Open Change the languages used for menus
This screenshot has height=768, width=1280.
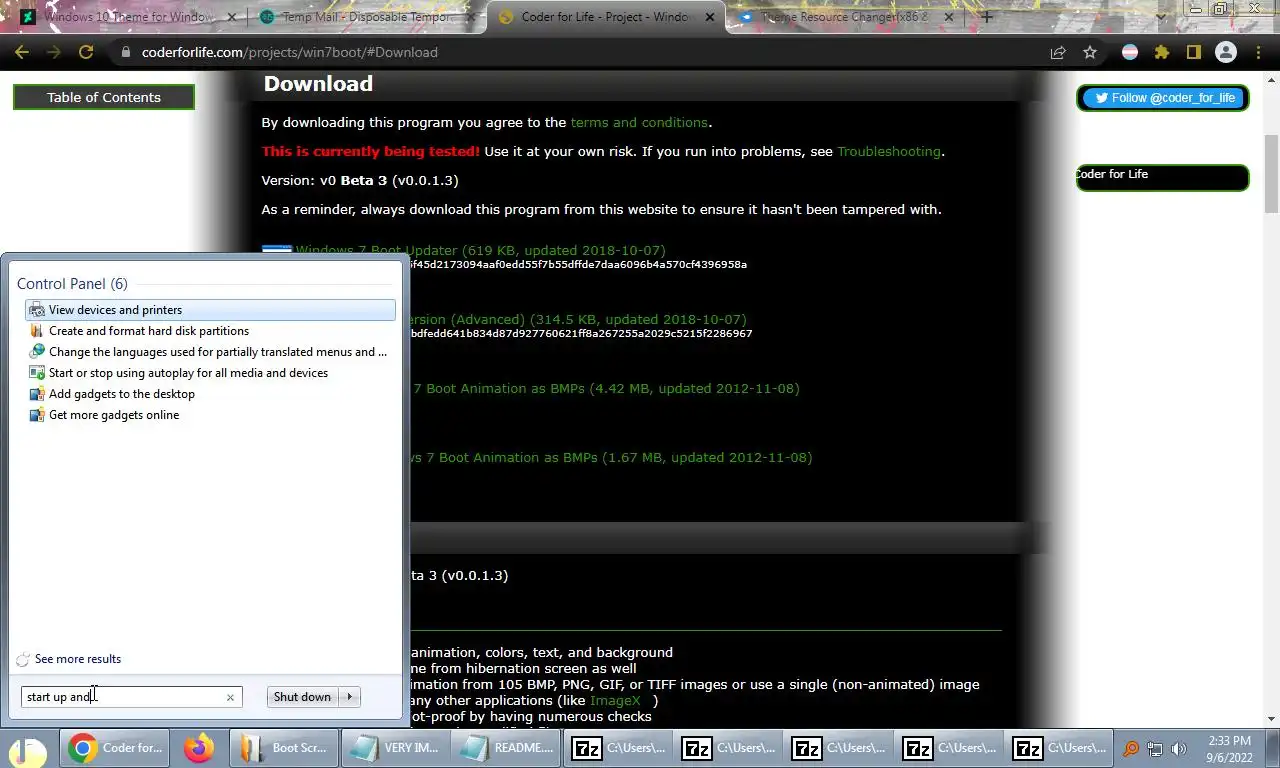click(x=210, y=352)
